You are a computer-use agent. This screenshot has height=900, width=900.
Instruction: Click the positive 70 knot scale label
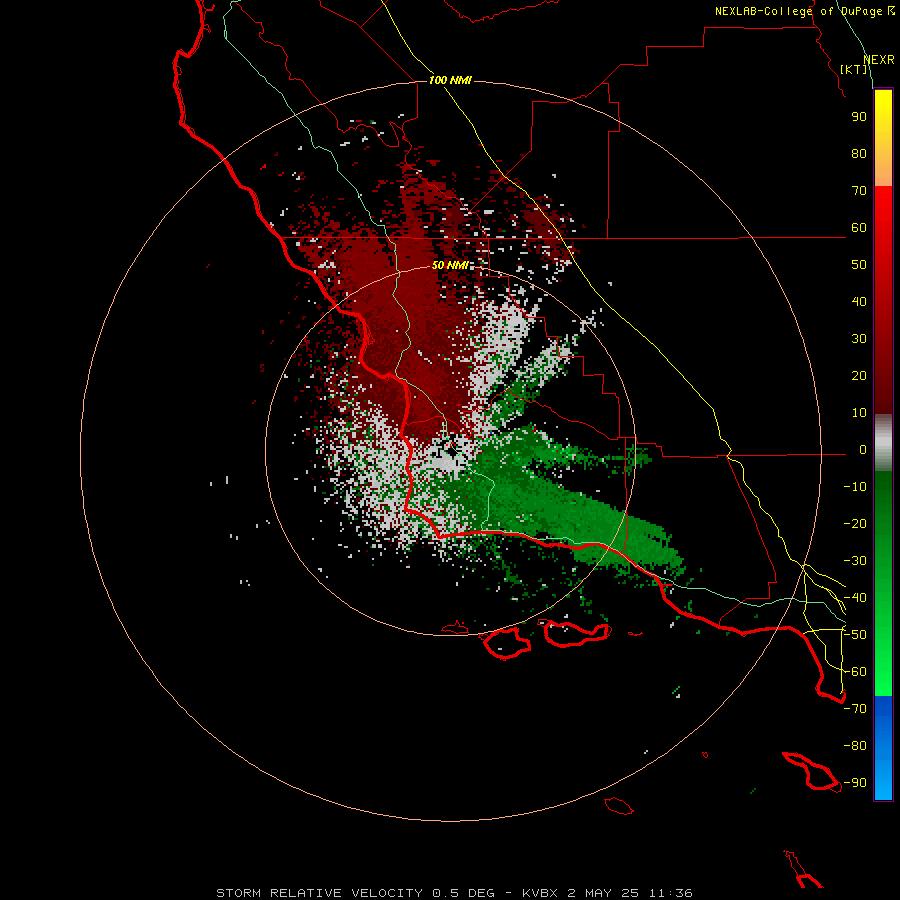859,191
